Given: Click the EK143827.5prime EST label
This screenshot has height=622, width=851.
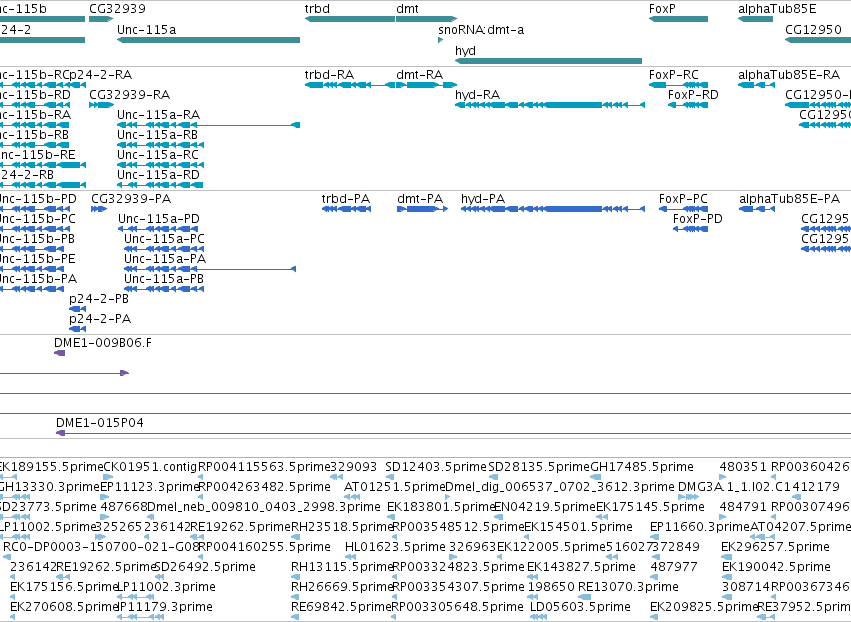Looking at the screenshot, I should [581, 567].
